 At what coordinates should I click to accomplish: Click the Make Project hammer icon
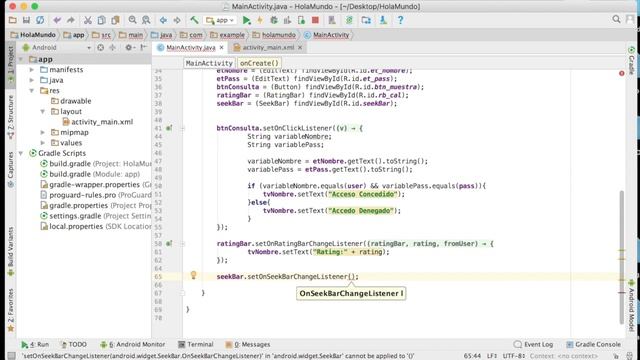tap(194, 20)
